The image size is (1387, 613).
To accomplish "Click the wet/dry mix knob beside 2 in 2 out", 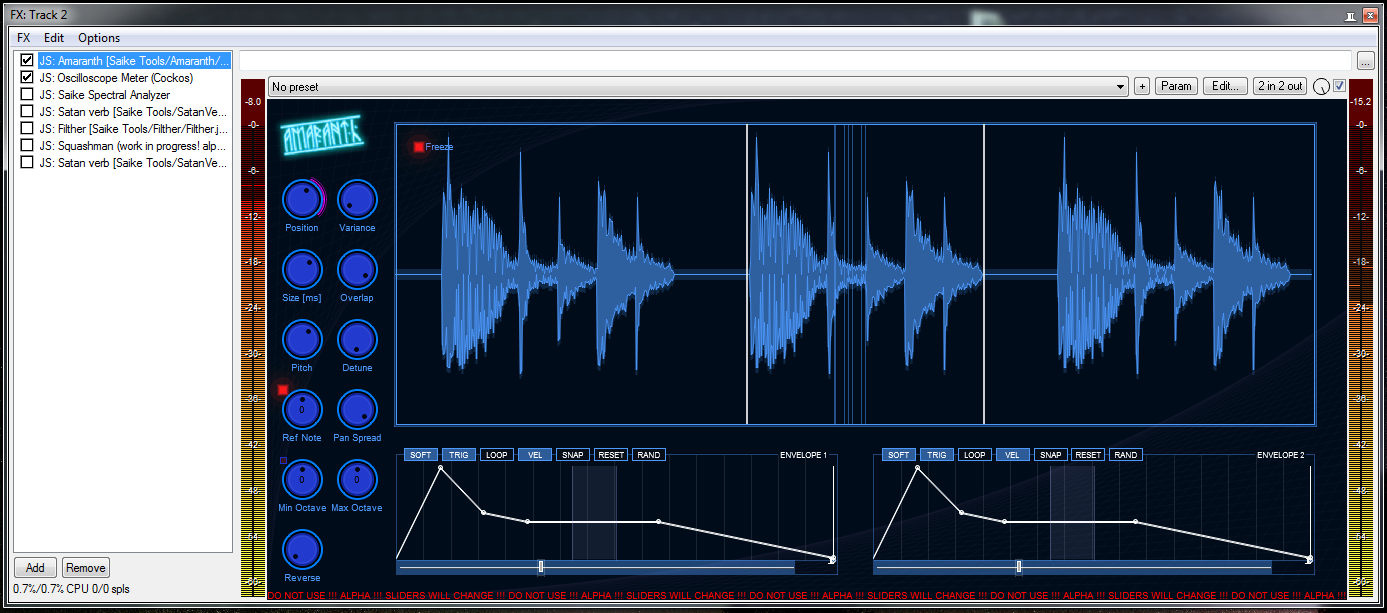I will 1322,87.
